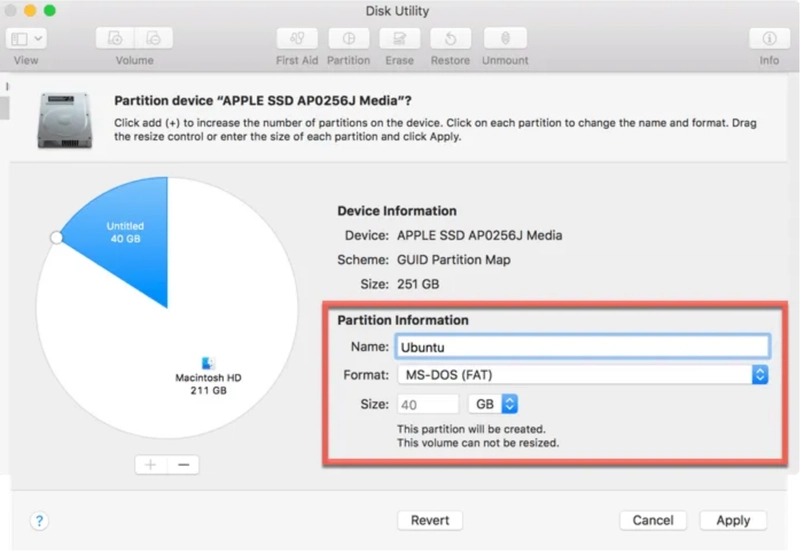This screenshot has width=800, height=555.
Task: Click the pie chart resize handle
Action: [x=56, y=237]
